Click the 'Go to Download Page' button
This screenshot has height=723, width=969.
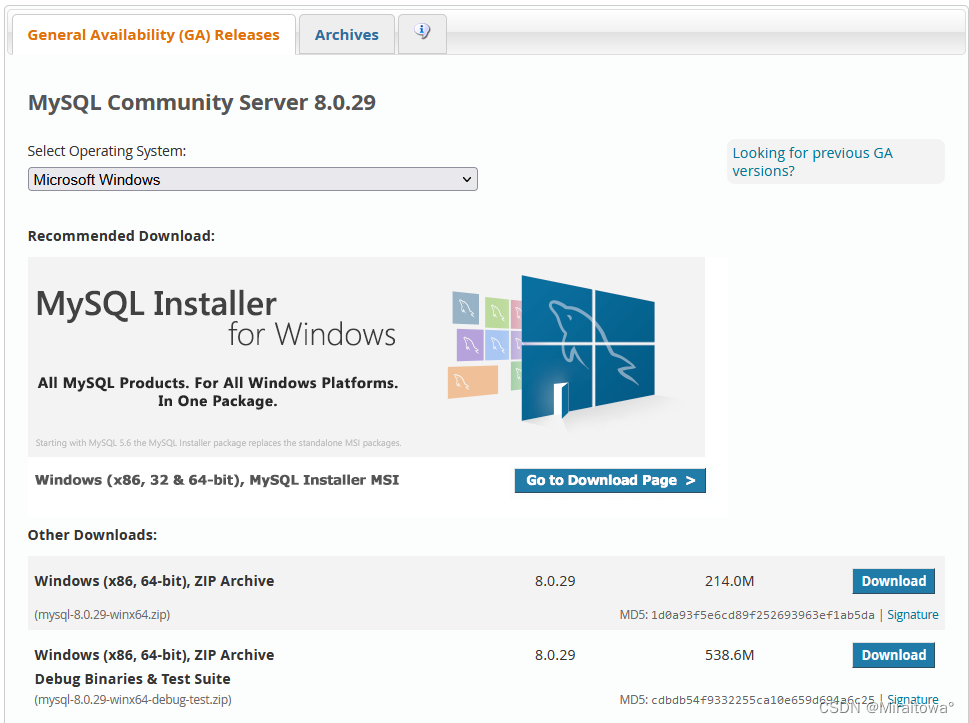coord(610,480)
